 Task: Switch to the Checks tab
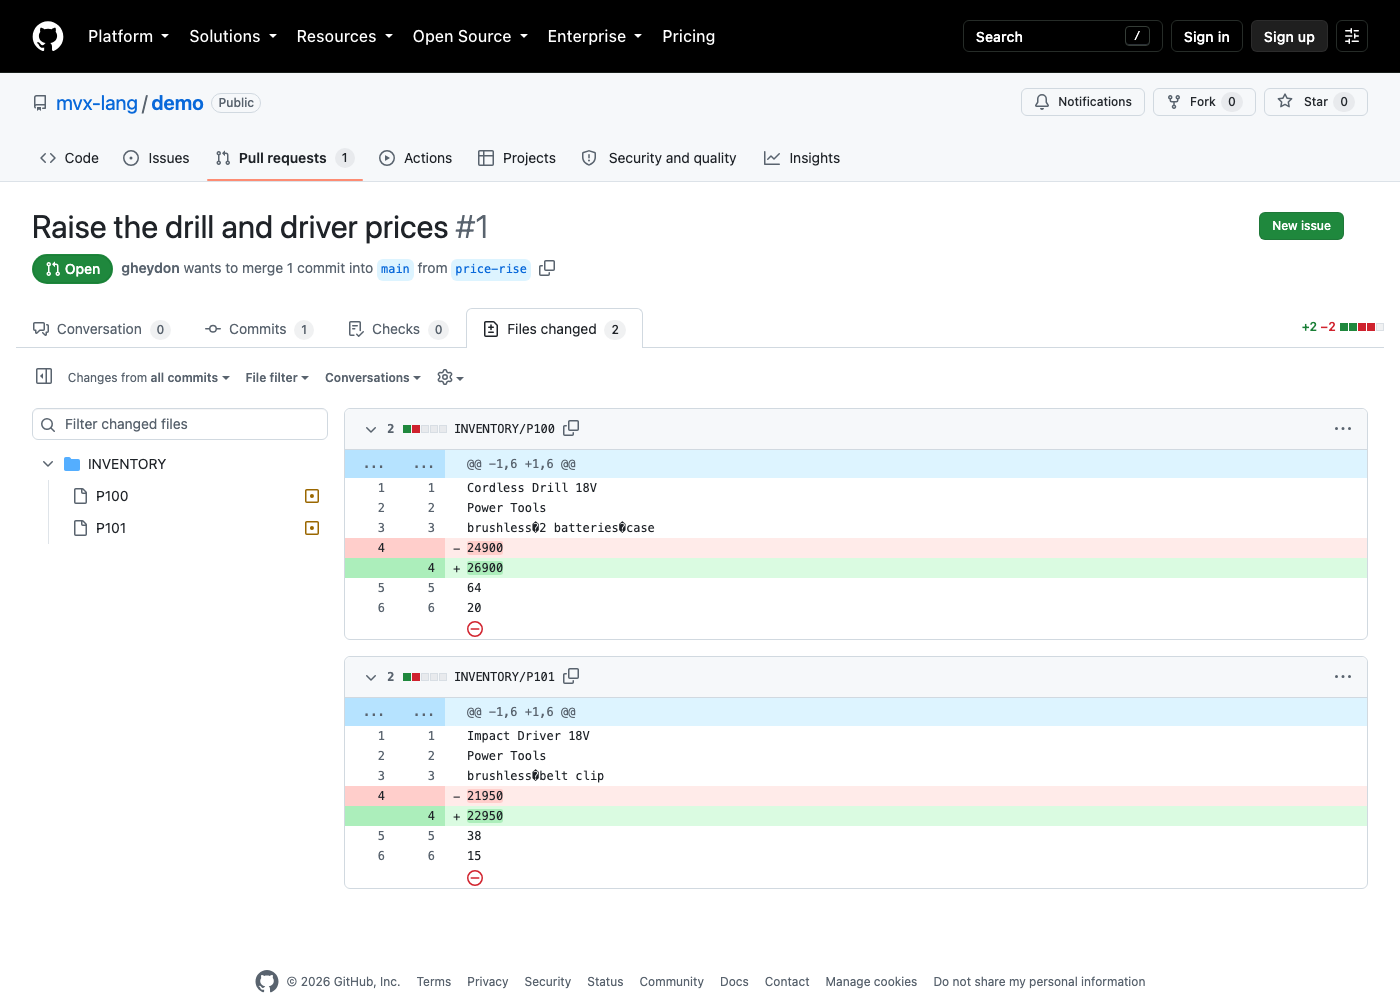pyautogui.click(x=397, y=329)
